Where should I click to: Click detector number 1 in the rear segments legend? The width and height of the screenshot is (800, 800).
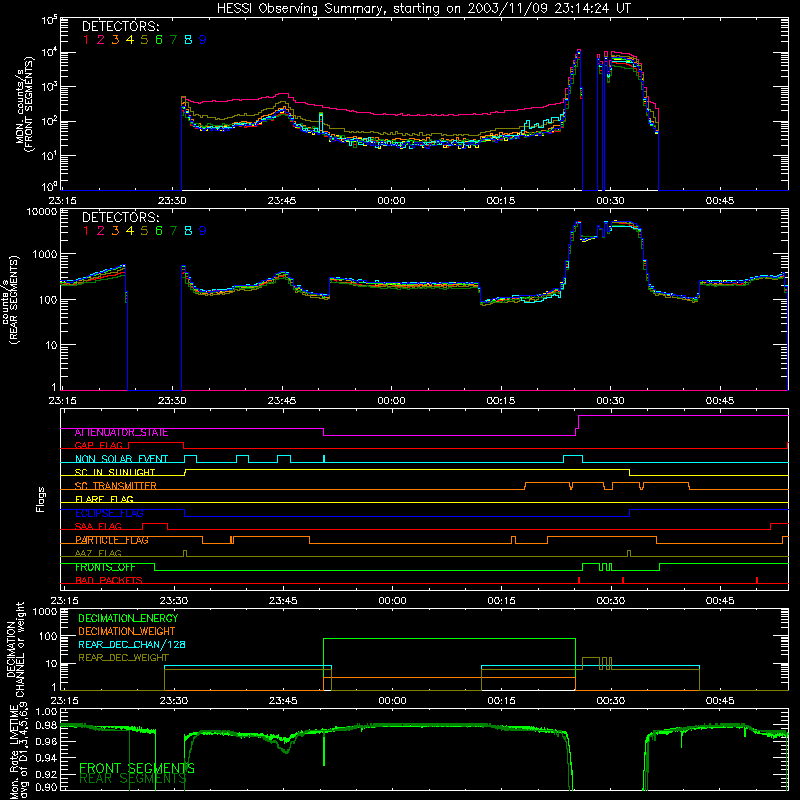[86, 231]
